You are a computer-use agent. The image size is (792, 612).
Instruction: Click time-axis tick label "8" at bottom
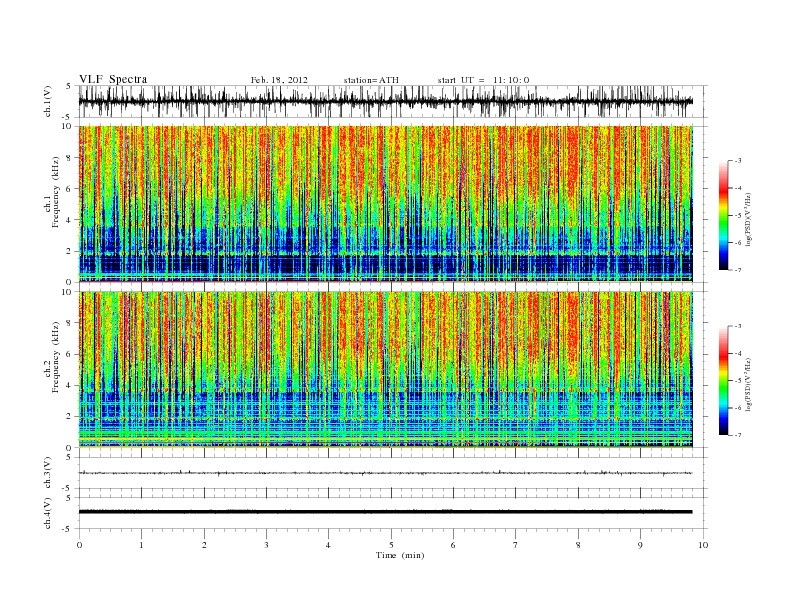point(578,545)
